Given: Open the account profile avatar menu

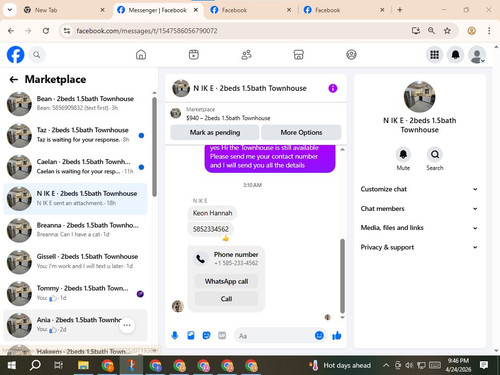Looking at the screenshot, I should tap(477, 55).
